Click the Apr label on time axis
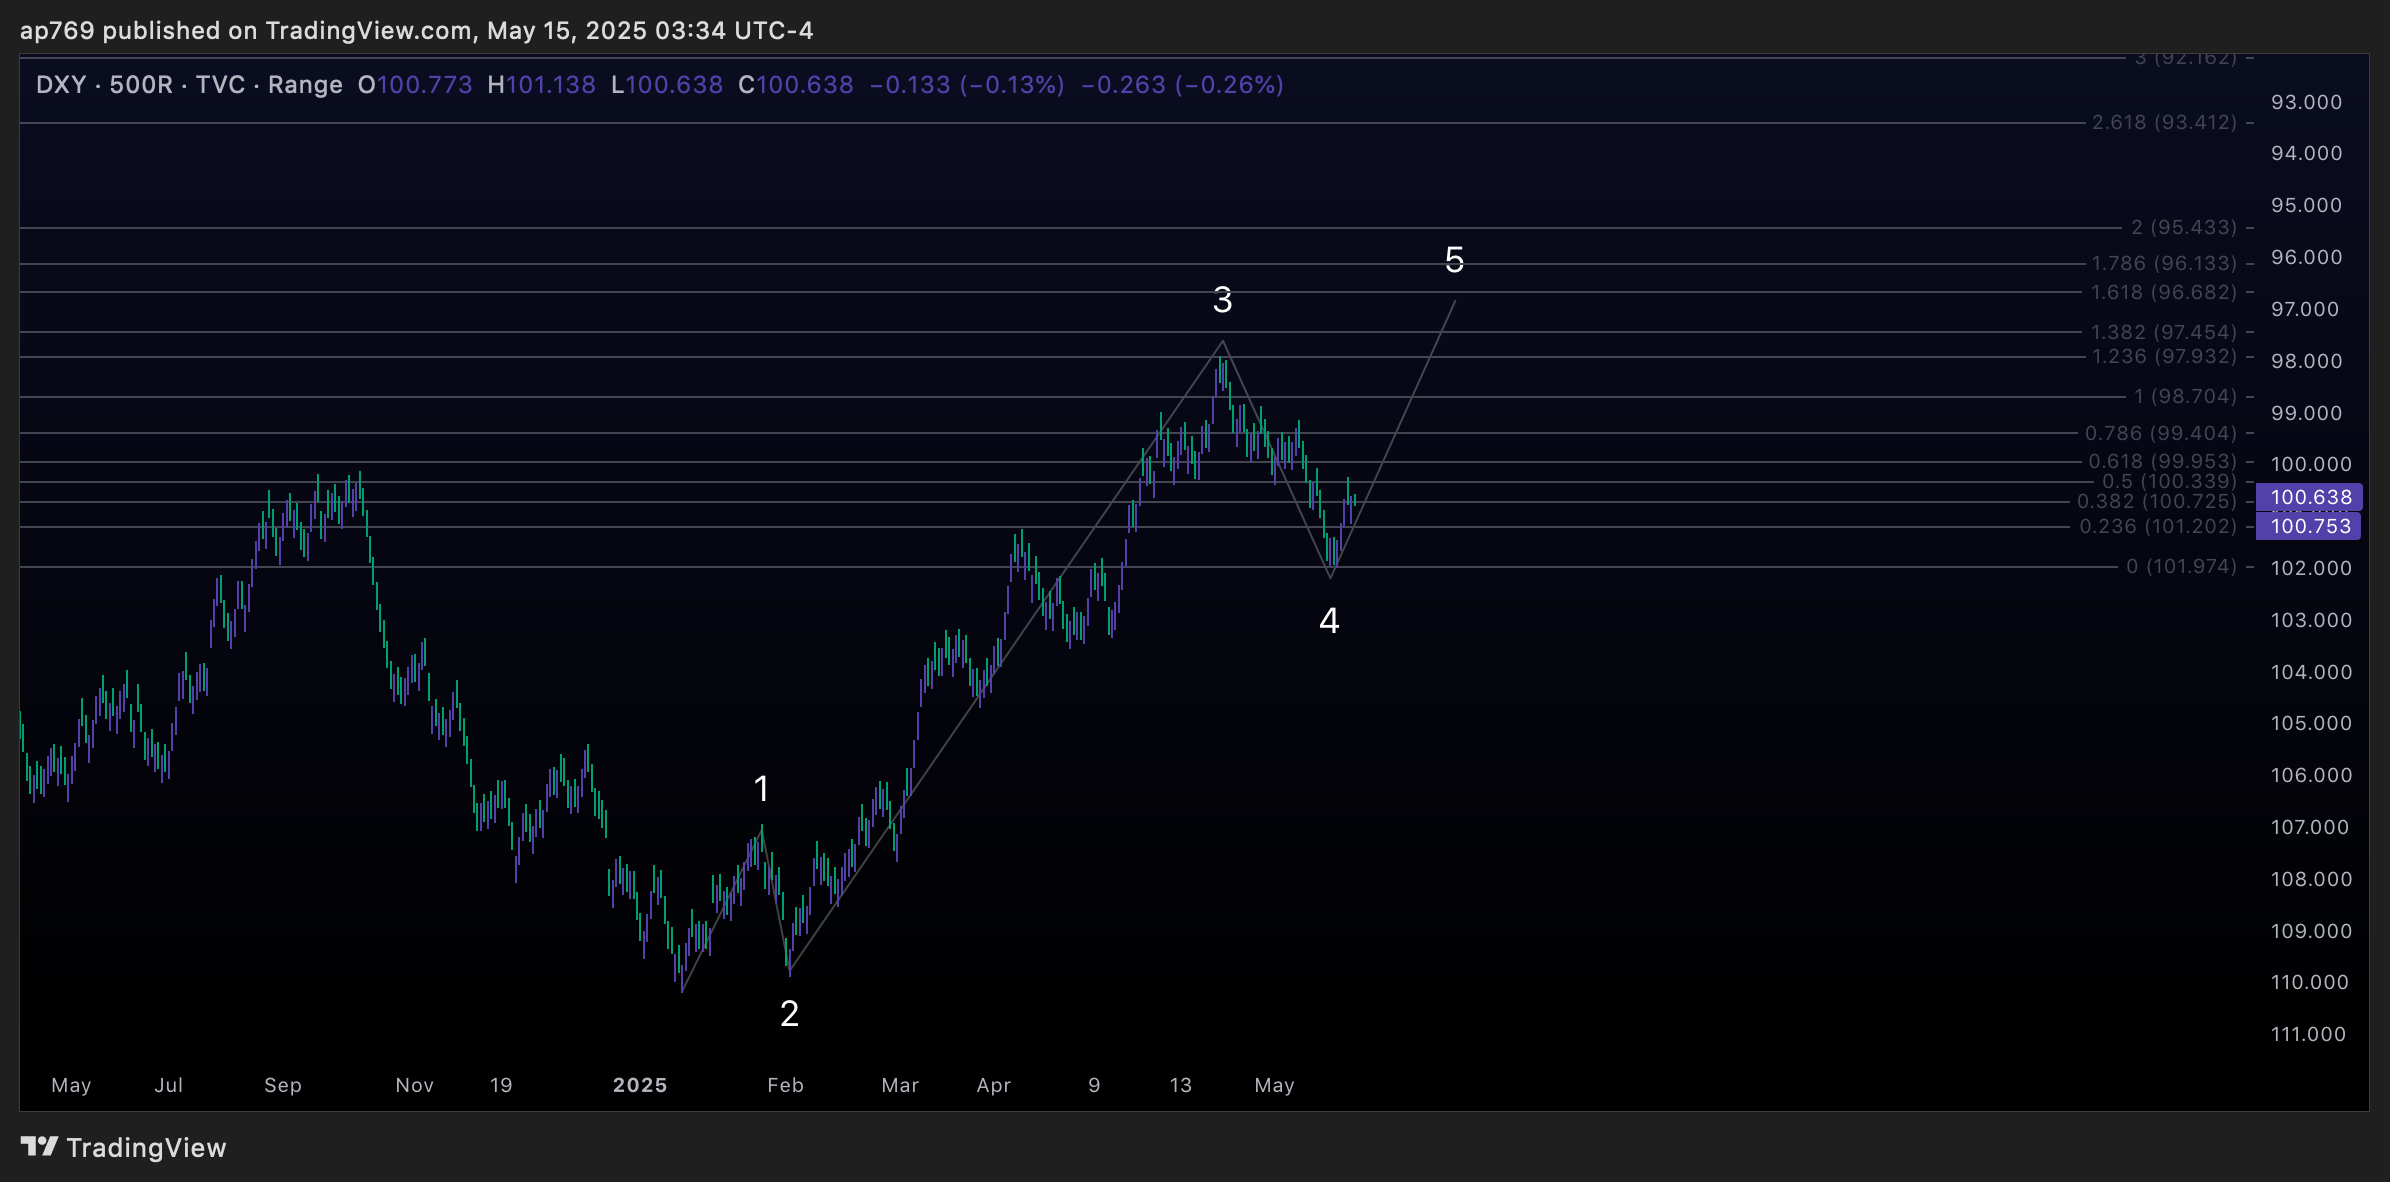Viewport: 2390px width, 1182px height. pyautogui.click(x=994, y=1085)
